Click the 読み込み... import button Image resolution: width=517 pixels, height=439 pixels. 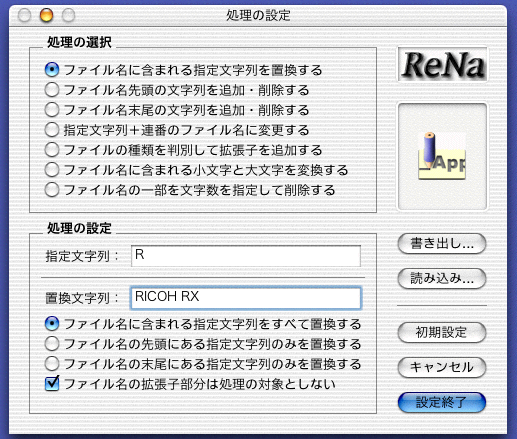(x=442, y=278)
